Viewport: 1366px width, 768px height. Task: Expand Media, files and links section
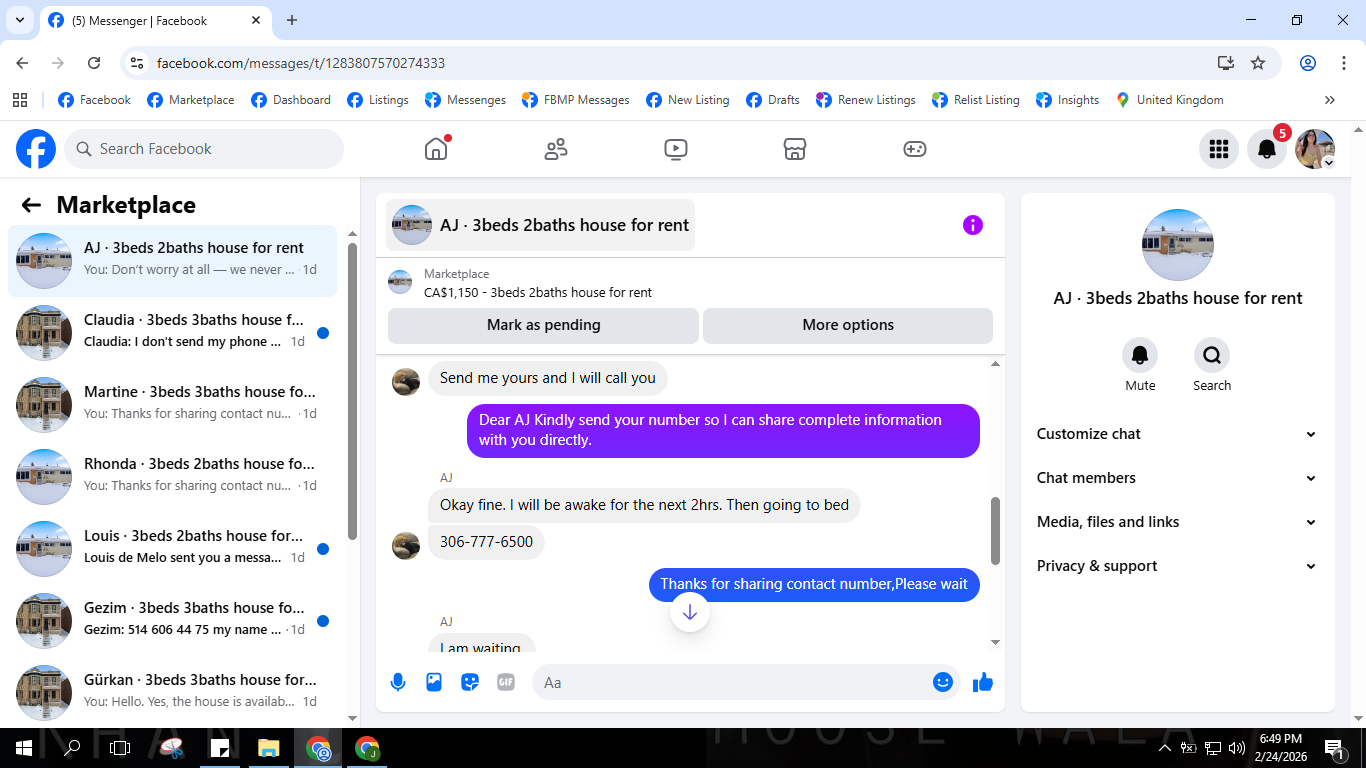tap(1177, 522)
